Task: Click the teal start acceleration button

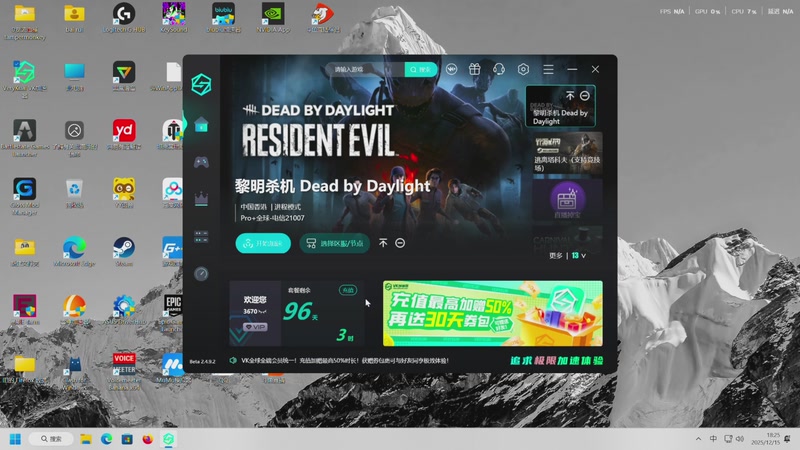Action: coord(263,243)
